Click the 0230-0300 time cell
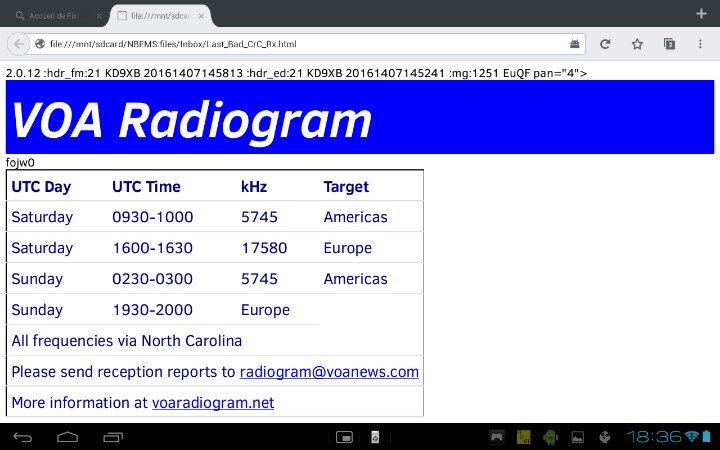 [x=153, y=279]
